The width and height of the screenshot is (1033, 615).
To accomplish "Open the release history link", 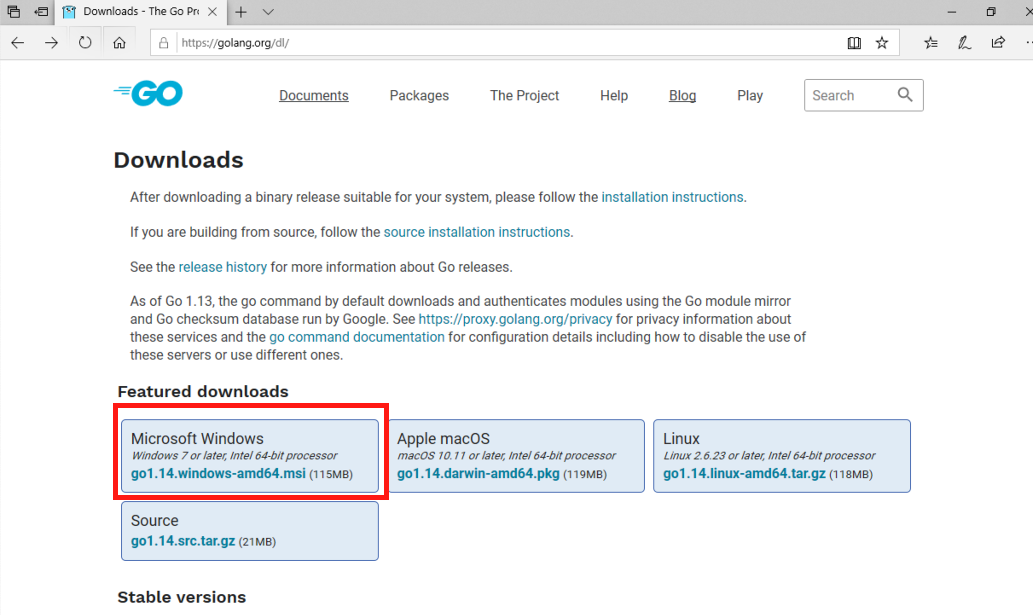I will 223,267.
